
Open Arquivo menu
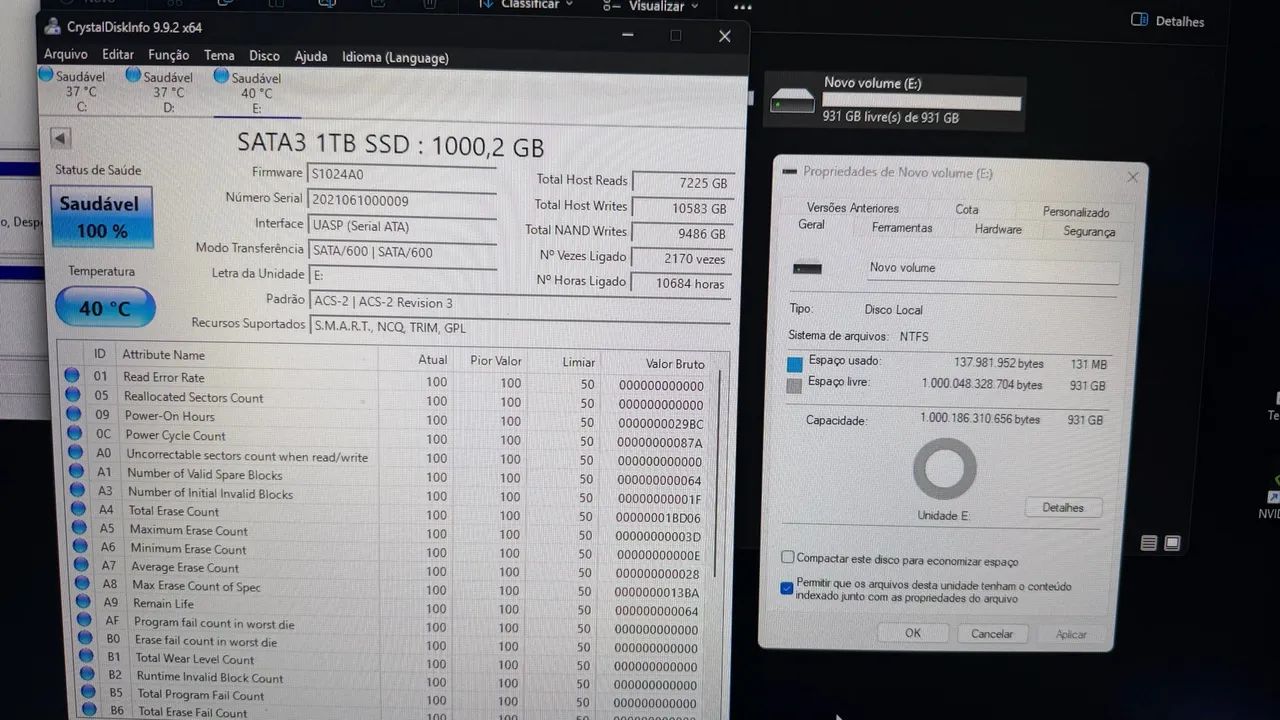coord(66,55)
